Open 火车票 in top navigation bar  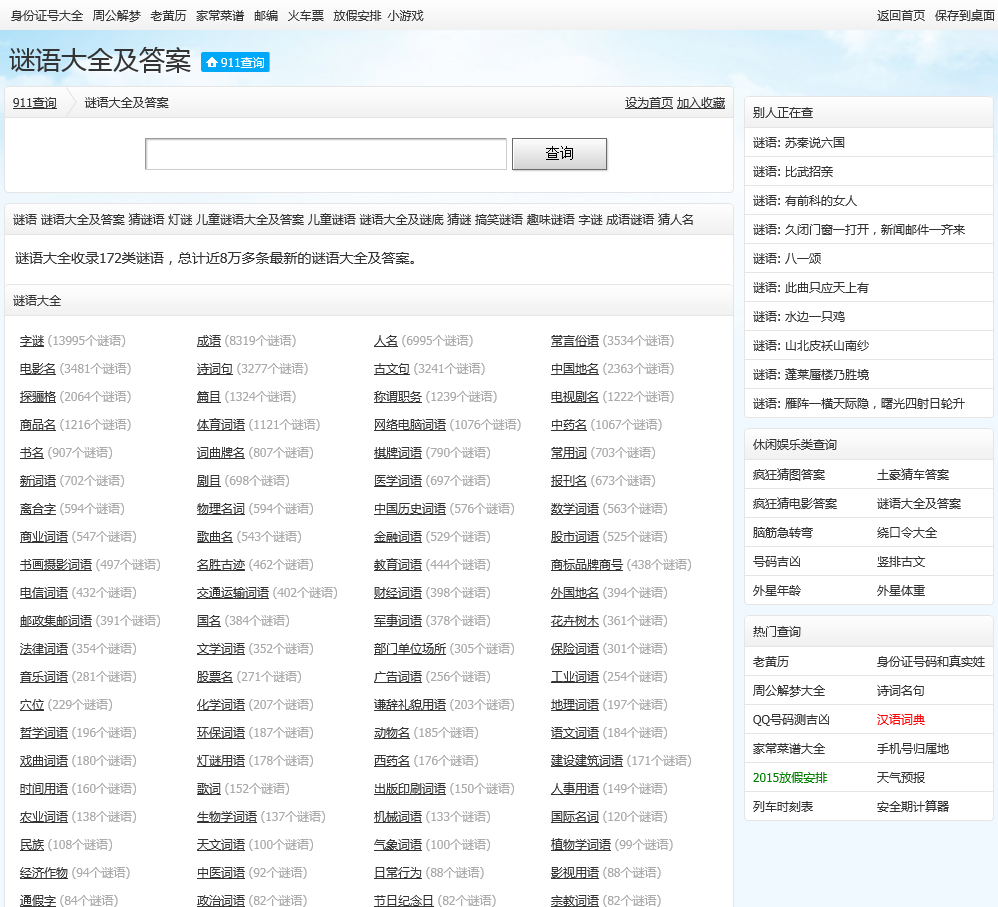pos(305,15)
